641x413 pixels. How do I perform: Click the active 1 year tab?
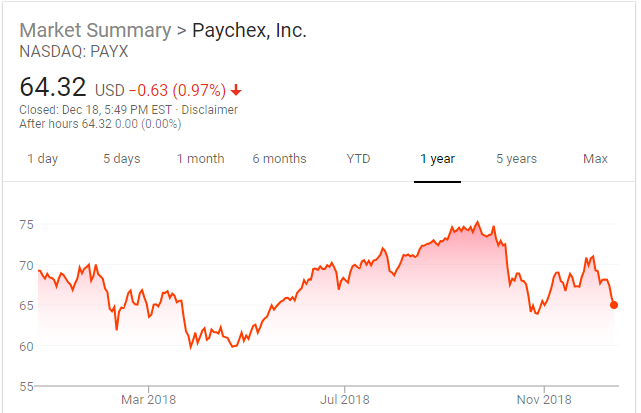(437, 159)
